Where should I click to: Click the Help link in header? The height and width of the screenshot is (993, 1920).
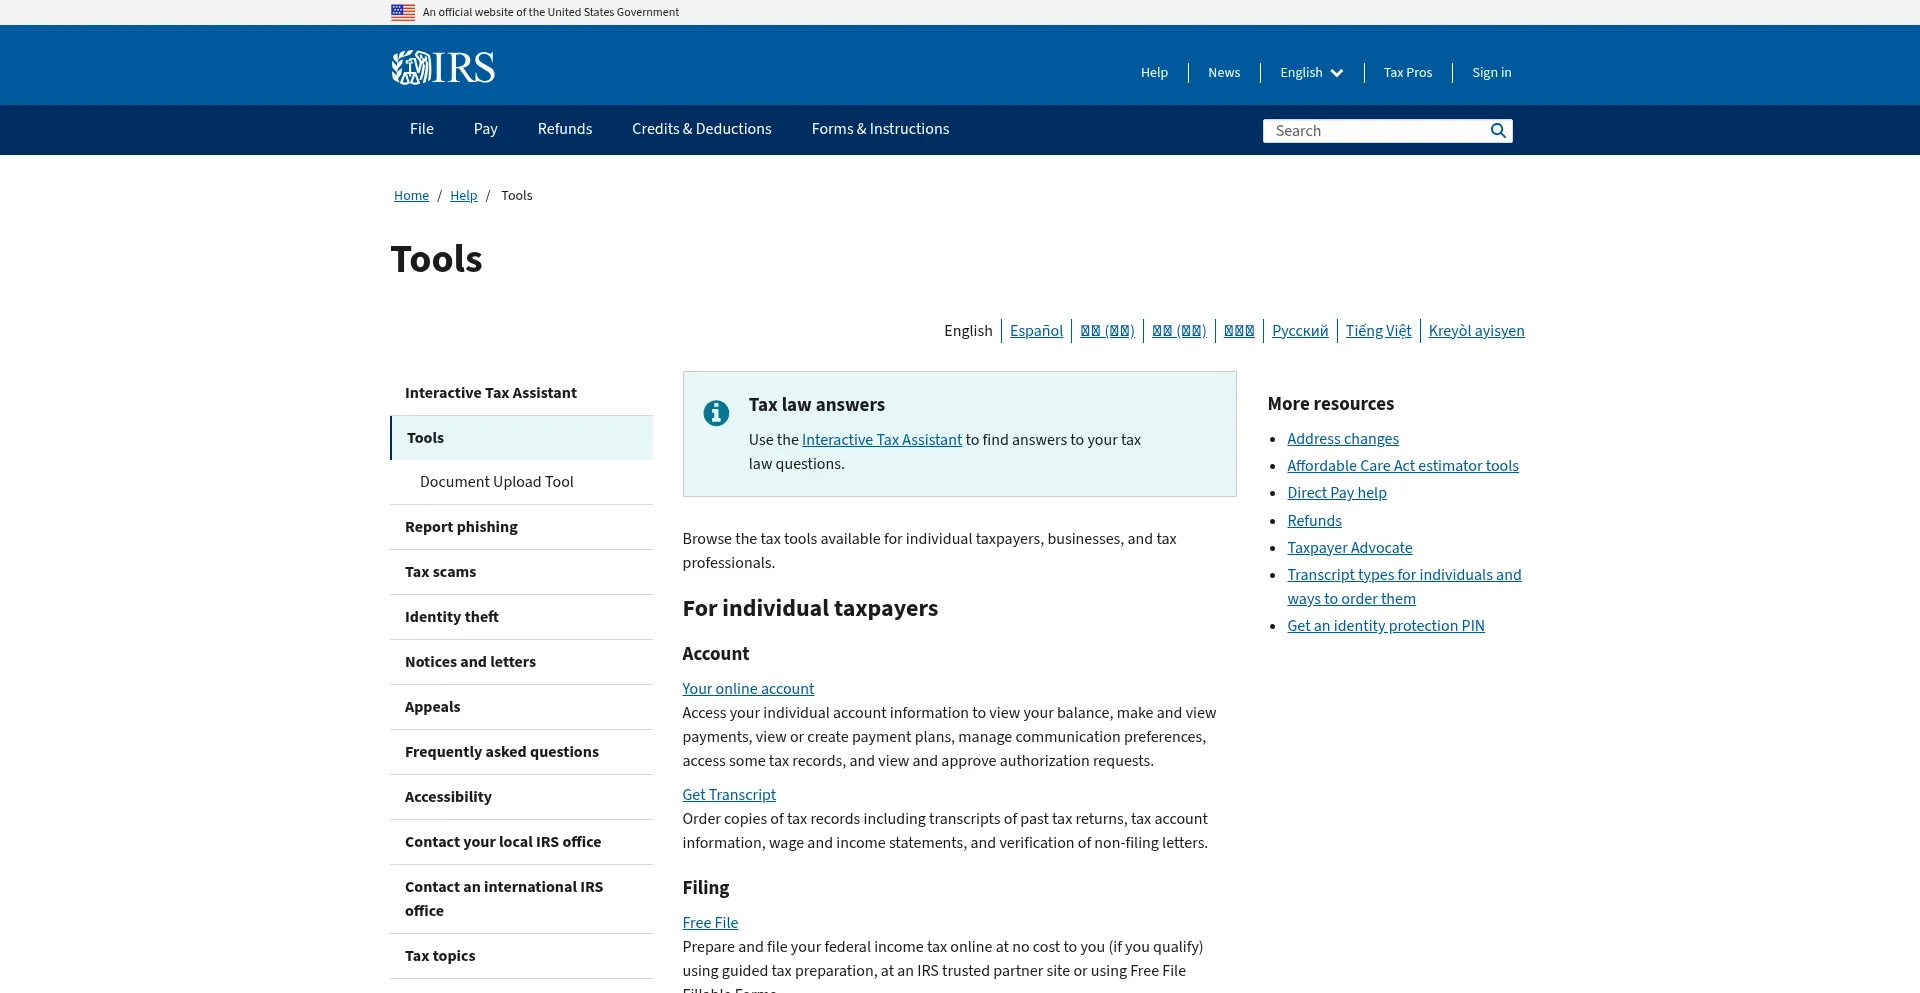pos(1154,73)
